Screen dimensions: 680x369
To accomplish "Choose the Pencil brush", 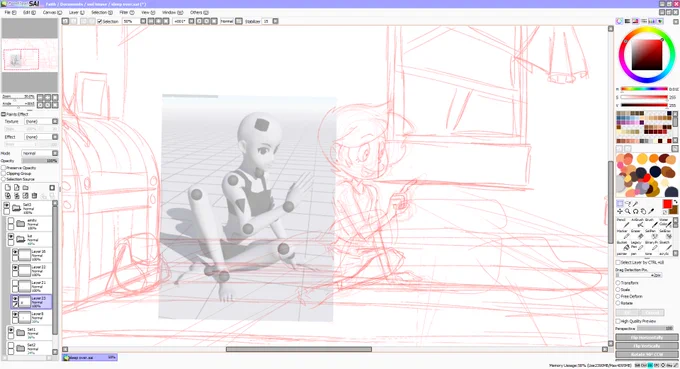I will coord(623,223).
